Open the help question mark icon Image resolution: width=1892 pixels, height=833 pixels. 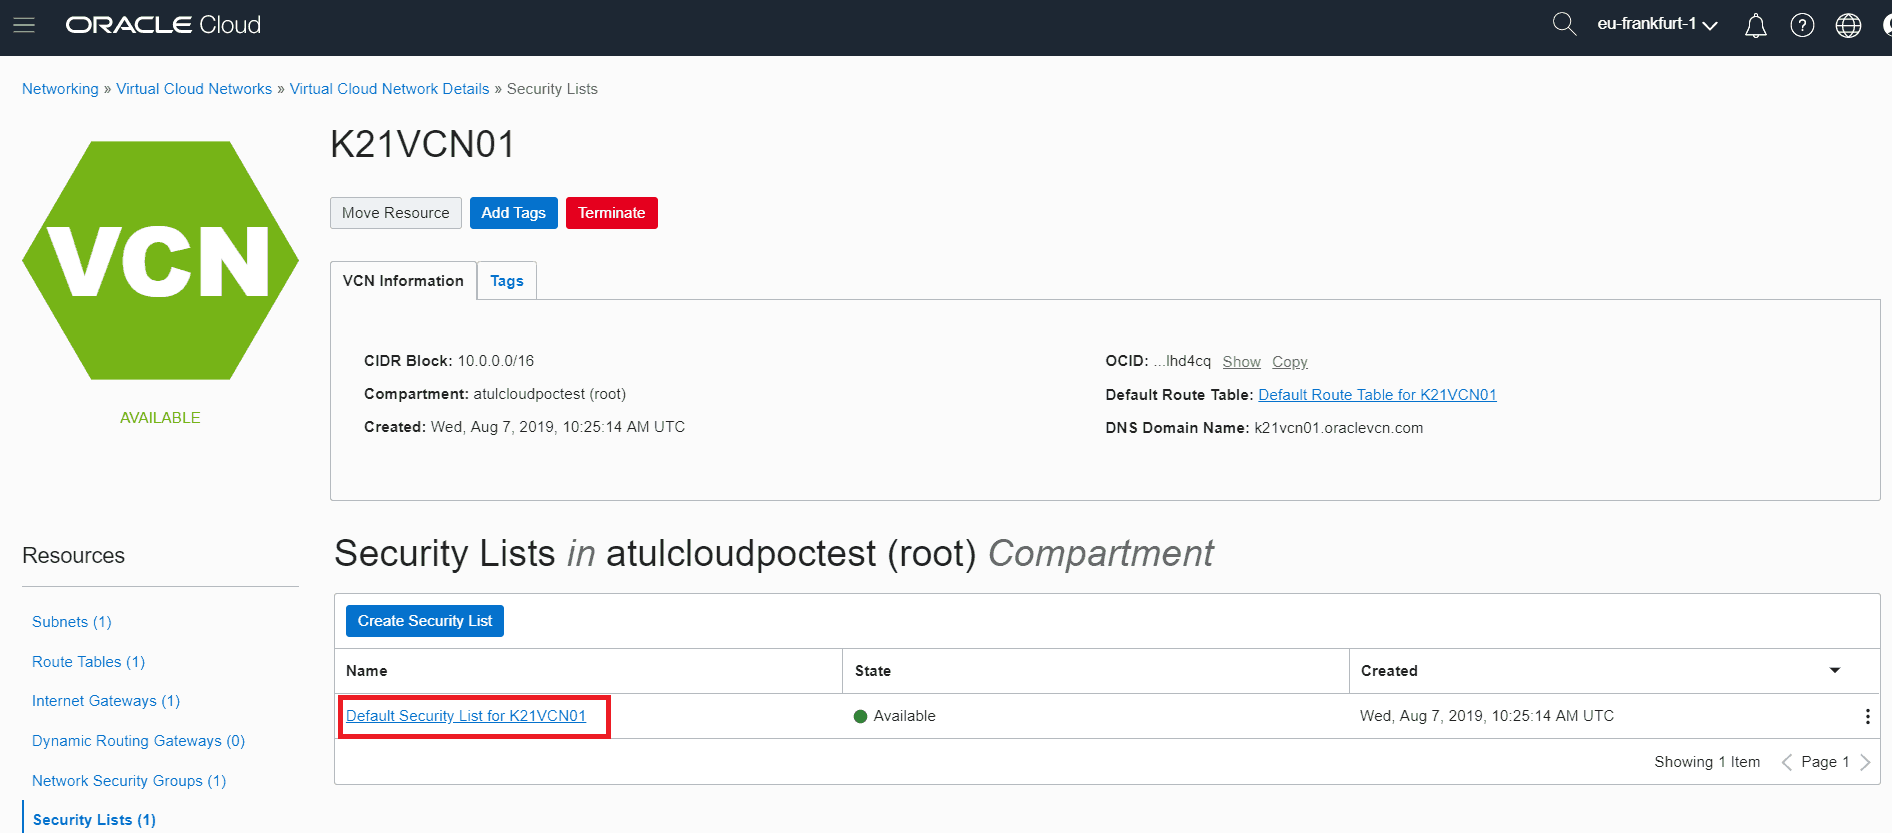[1802, 25]
